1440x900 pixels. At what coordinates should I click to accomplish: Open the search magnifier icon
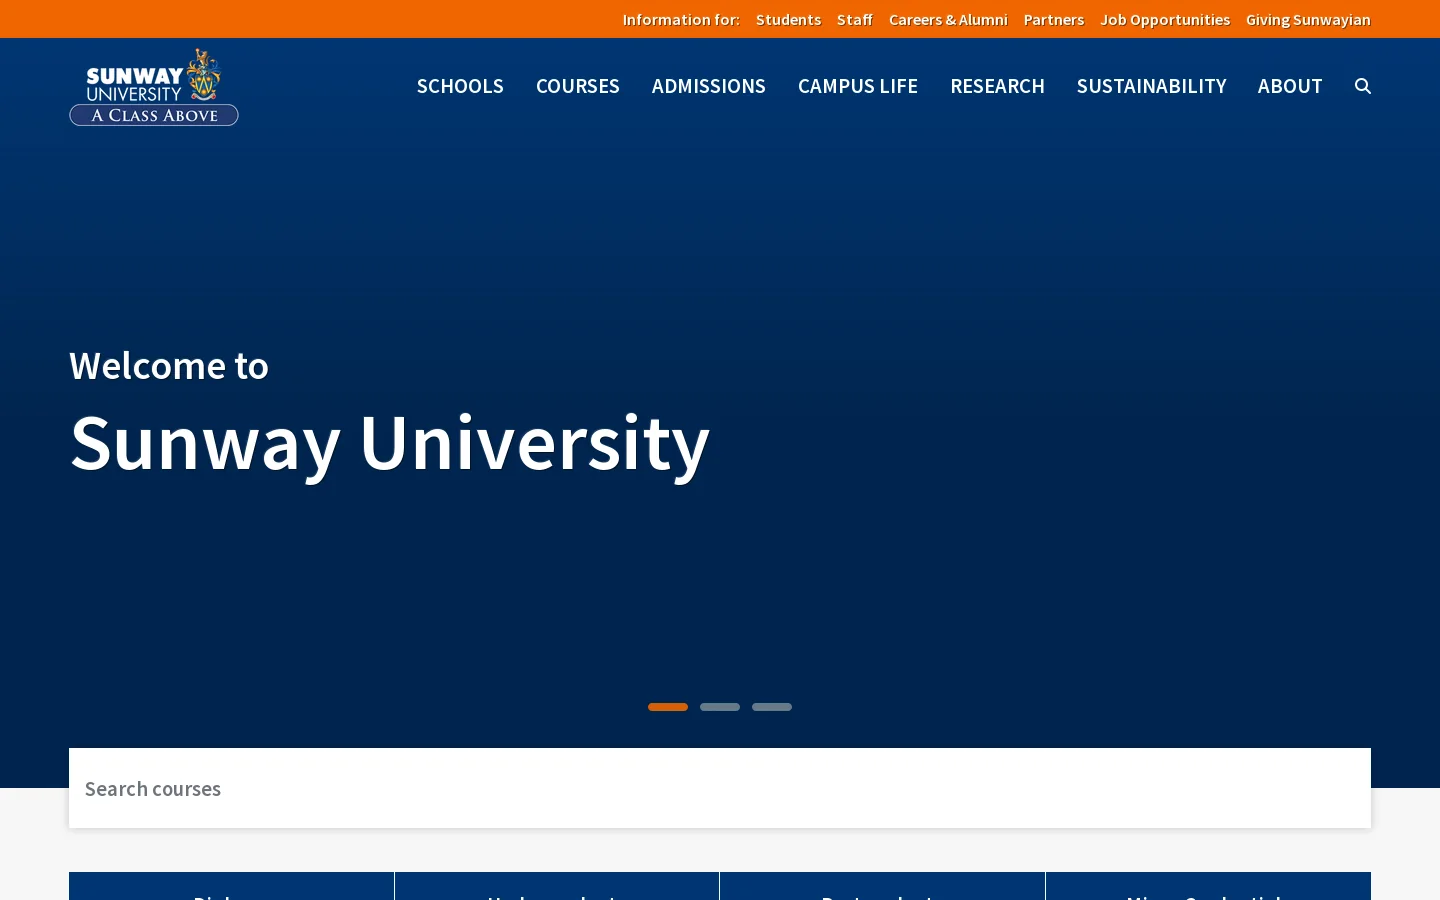click(x=1362, y=86)
